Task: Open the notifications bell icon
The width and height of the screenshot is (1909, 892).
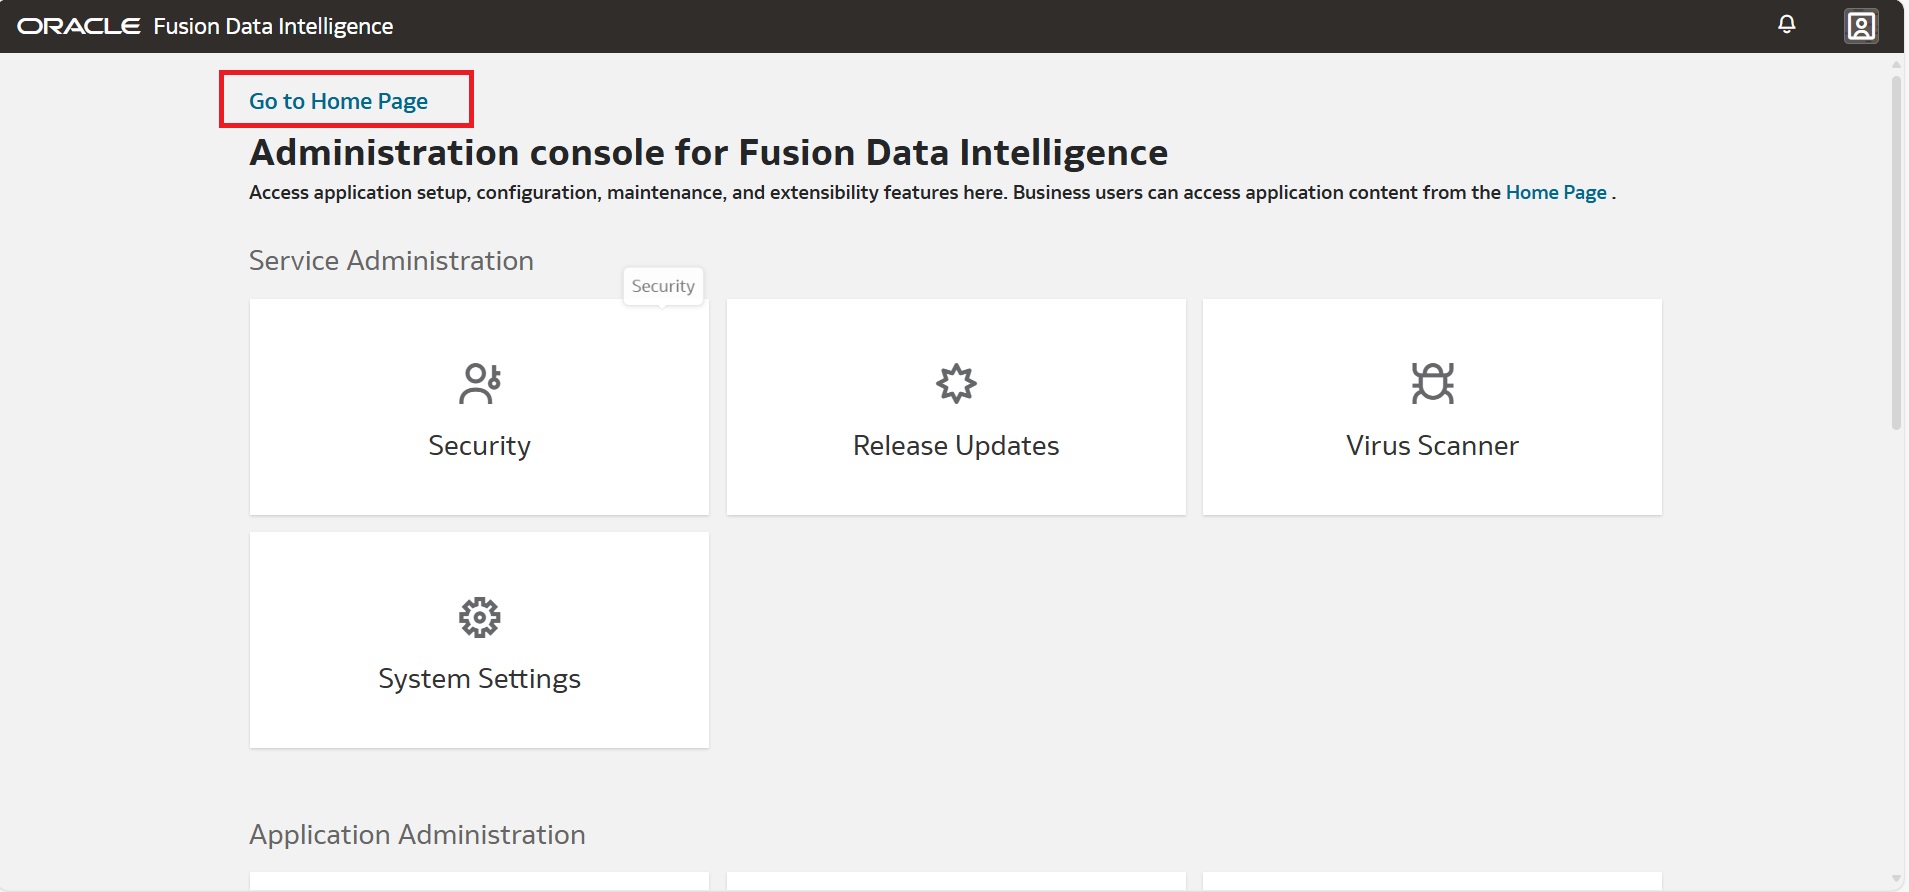Action: click(x=1786, y=25)
